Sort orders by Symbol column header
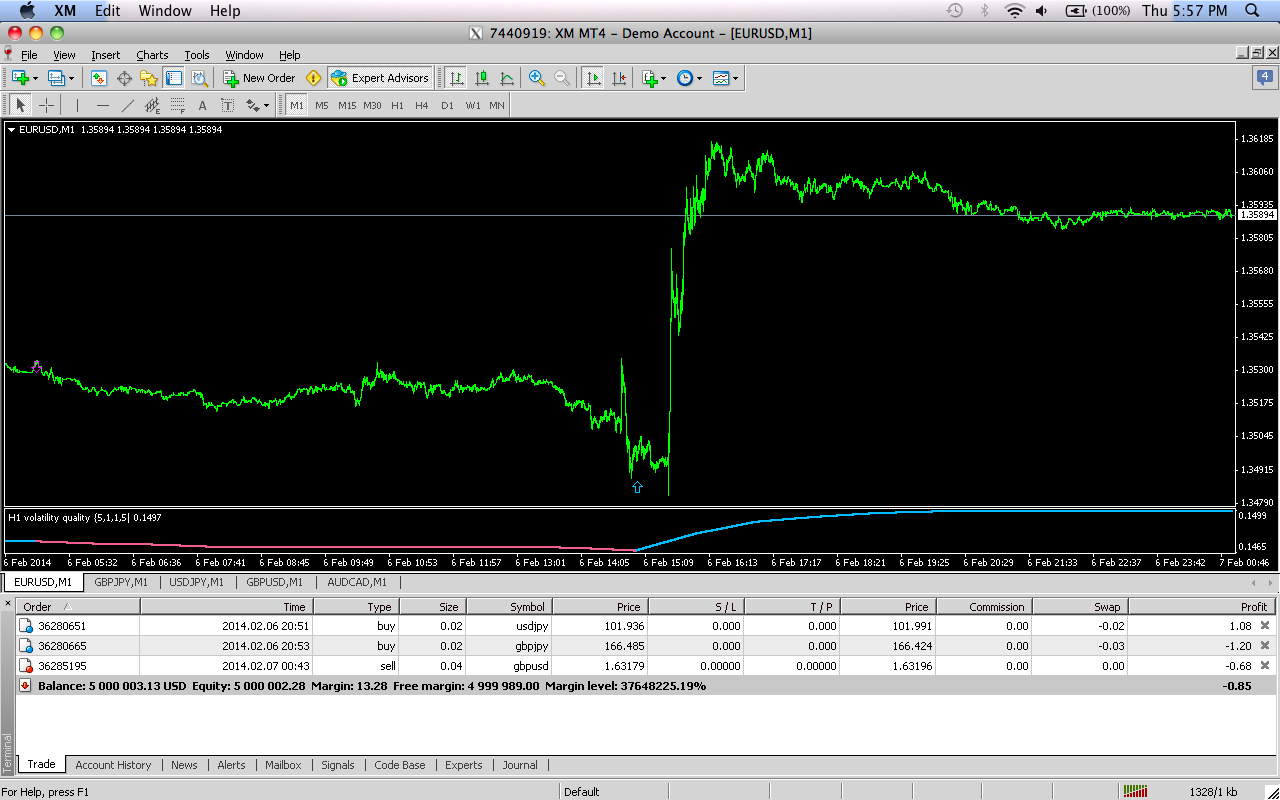The width and height of the screenshot is (1280, 800). click(x=509, y=607)
